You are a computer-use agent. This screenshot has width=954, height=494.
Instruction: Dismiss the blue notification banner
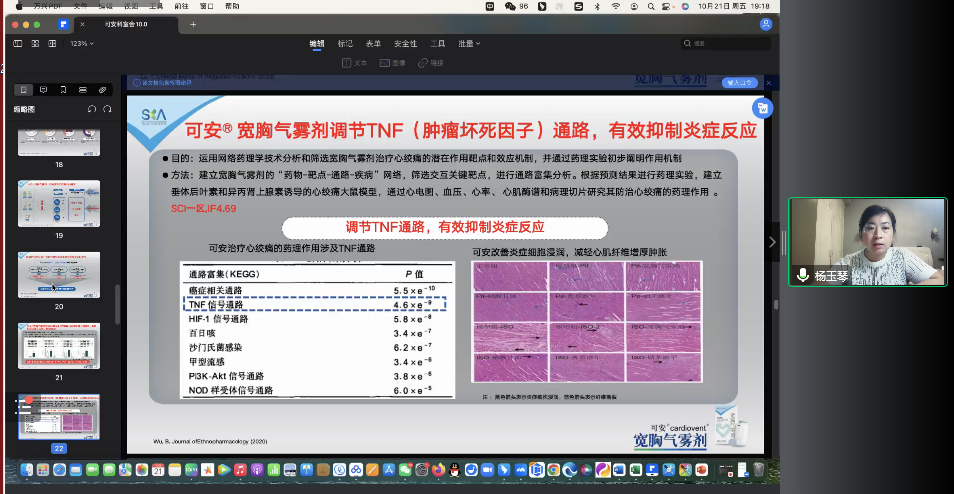(768, 82)
